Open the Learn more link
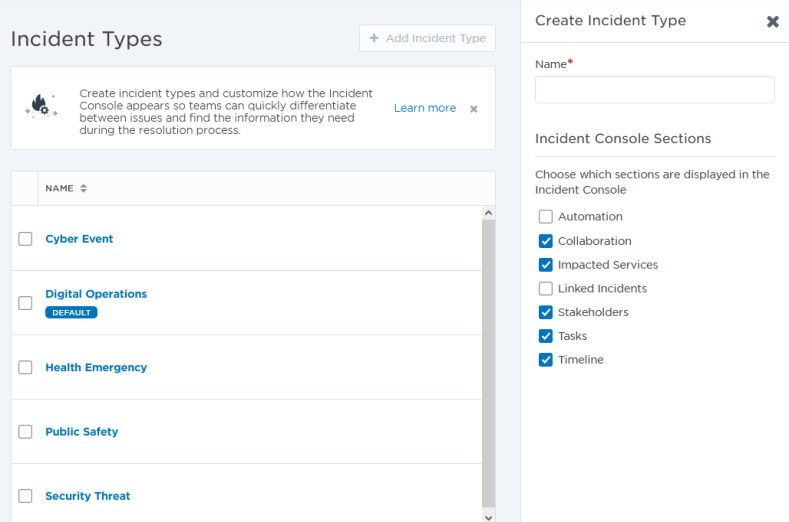 coord(424,108)
